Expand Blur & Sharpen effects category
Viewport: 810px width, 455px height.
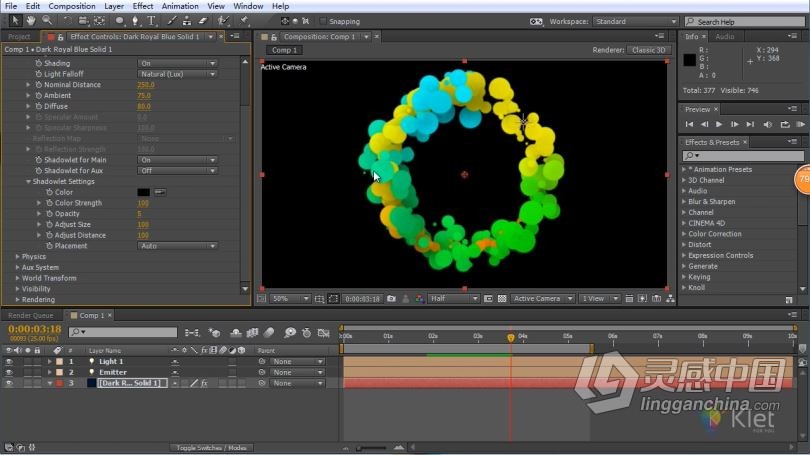point(684,201)
